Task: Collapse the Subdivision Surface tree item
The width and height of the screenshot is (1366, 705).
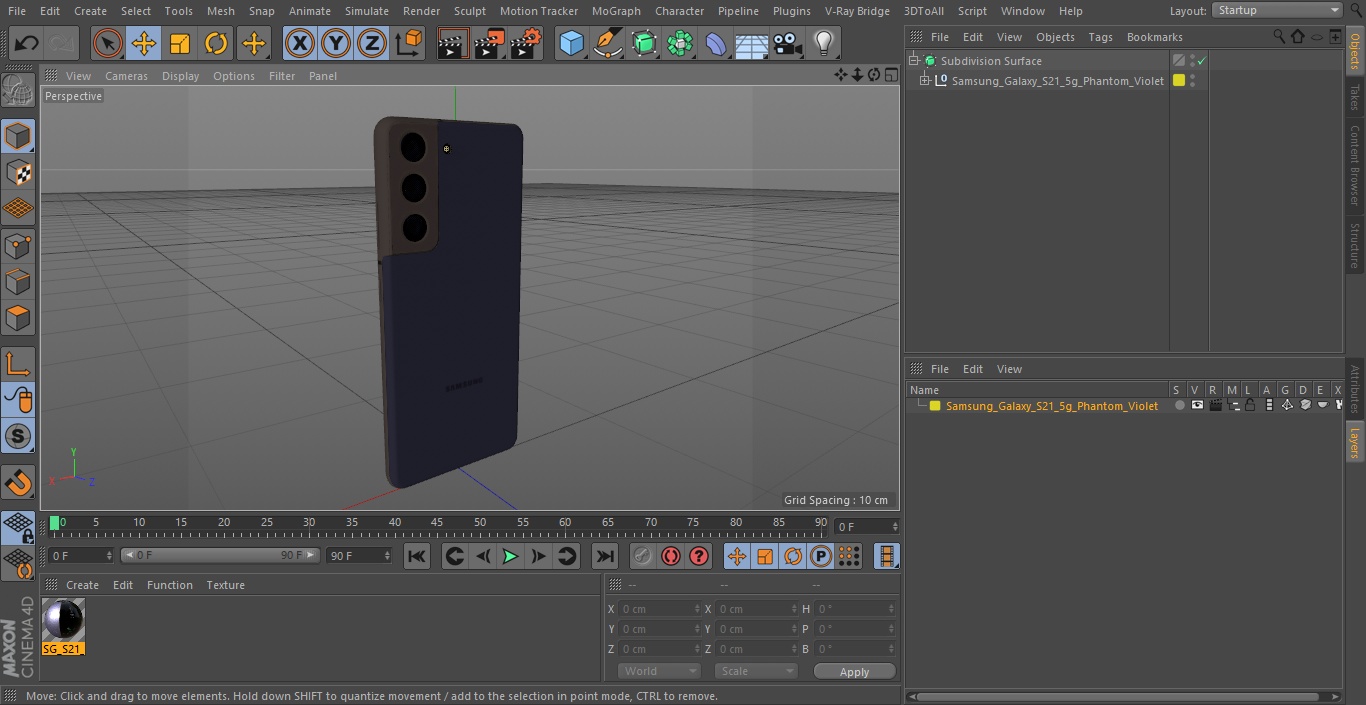Action: click(x=914, y=61)
